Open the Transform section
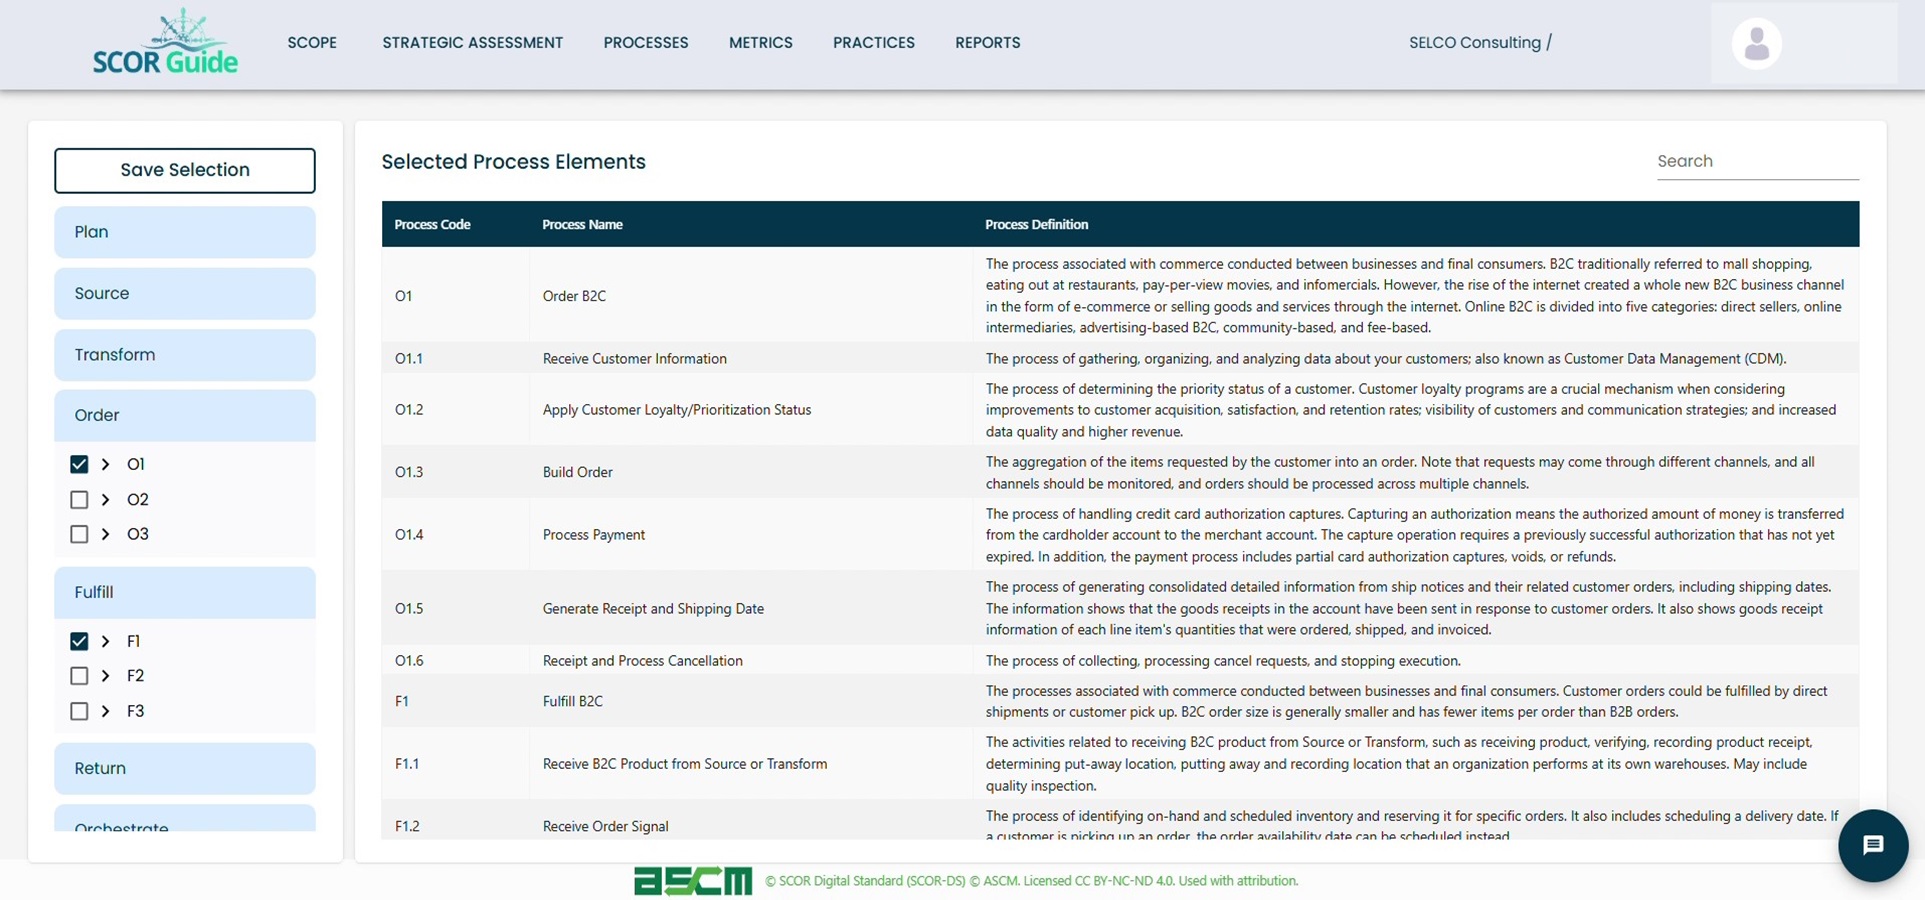 (184, 355)
